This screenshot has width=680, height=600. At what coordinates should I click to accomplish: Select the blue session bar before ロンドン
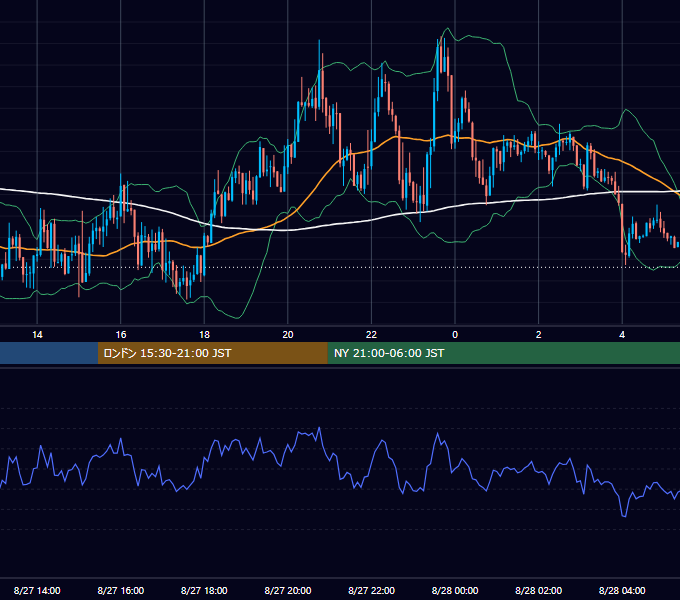[49, 353]
